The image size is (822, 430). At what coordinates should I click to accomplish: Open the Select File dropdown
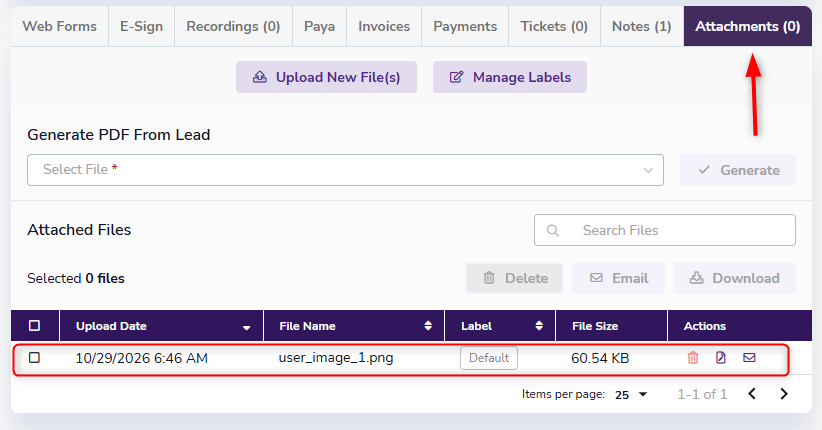pos(345,170)
